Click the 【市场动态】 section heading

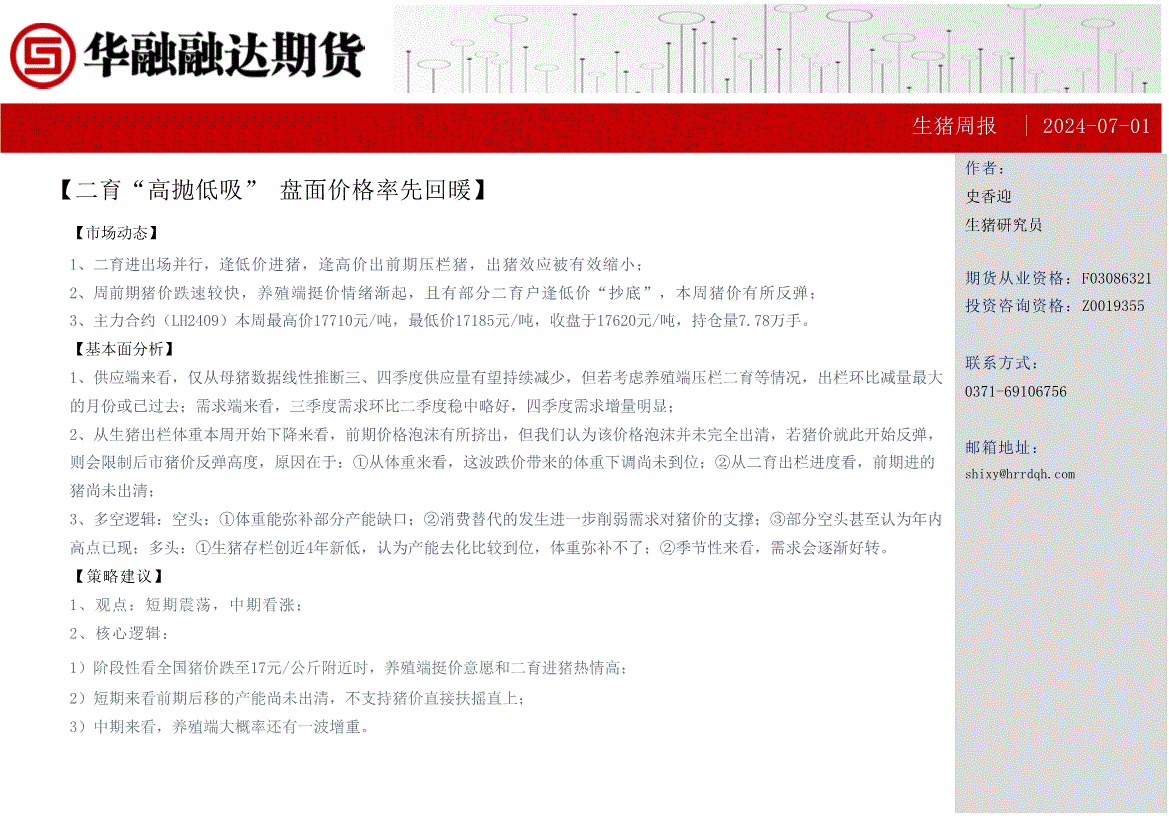click(116, 233)
